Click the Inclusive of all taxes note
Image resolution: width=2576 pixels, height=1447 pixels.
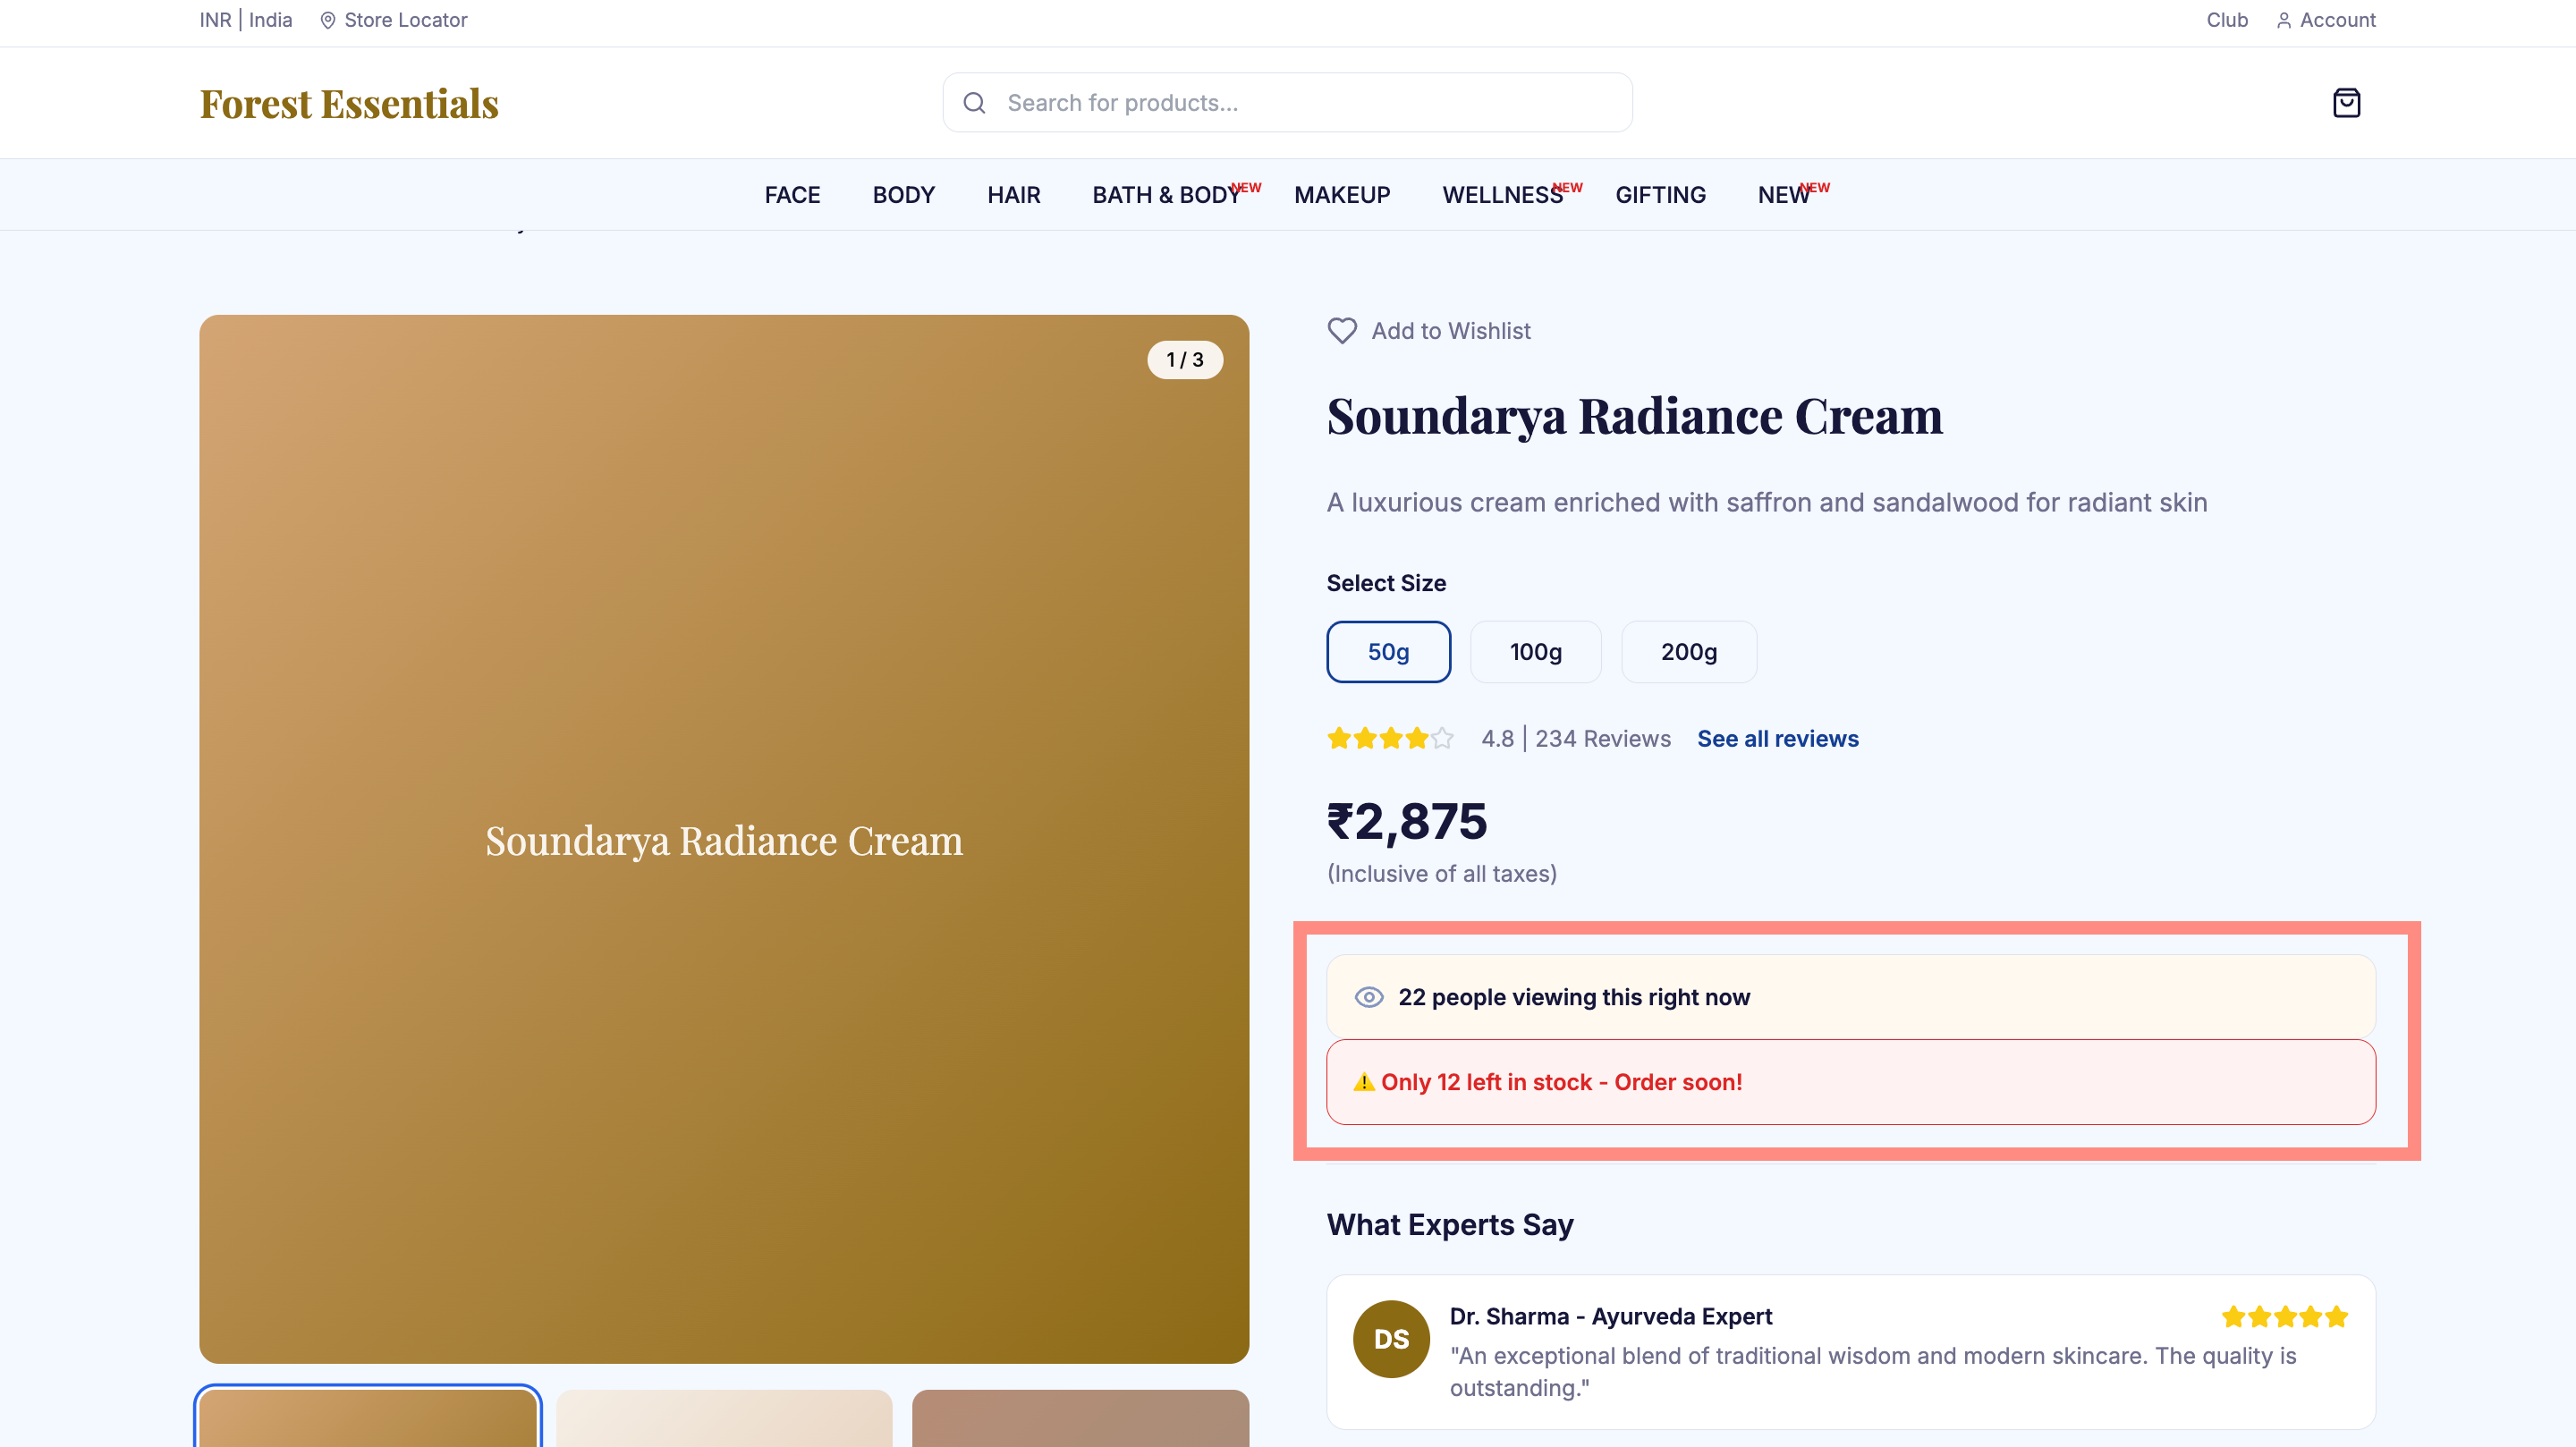tap(1442, 874)
